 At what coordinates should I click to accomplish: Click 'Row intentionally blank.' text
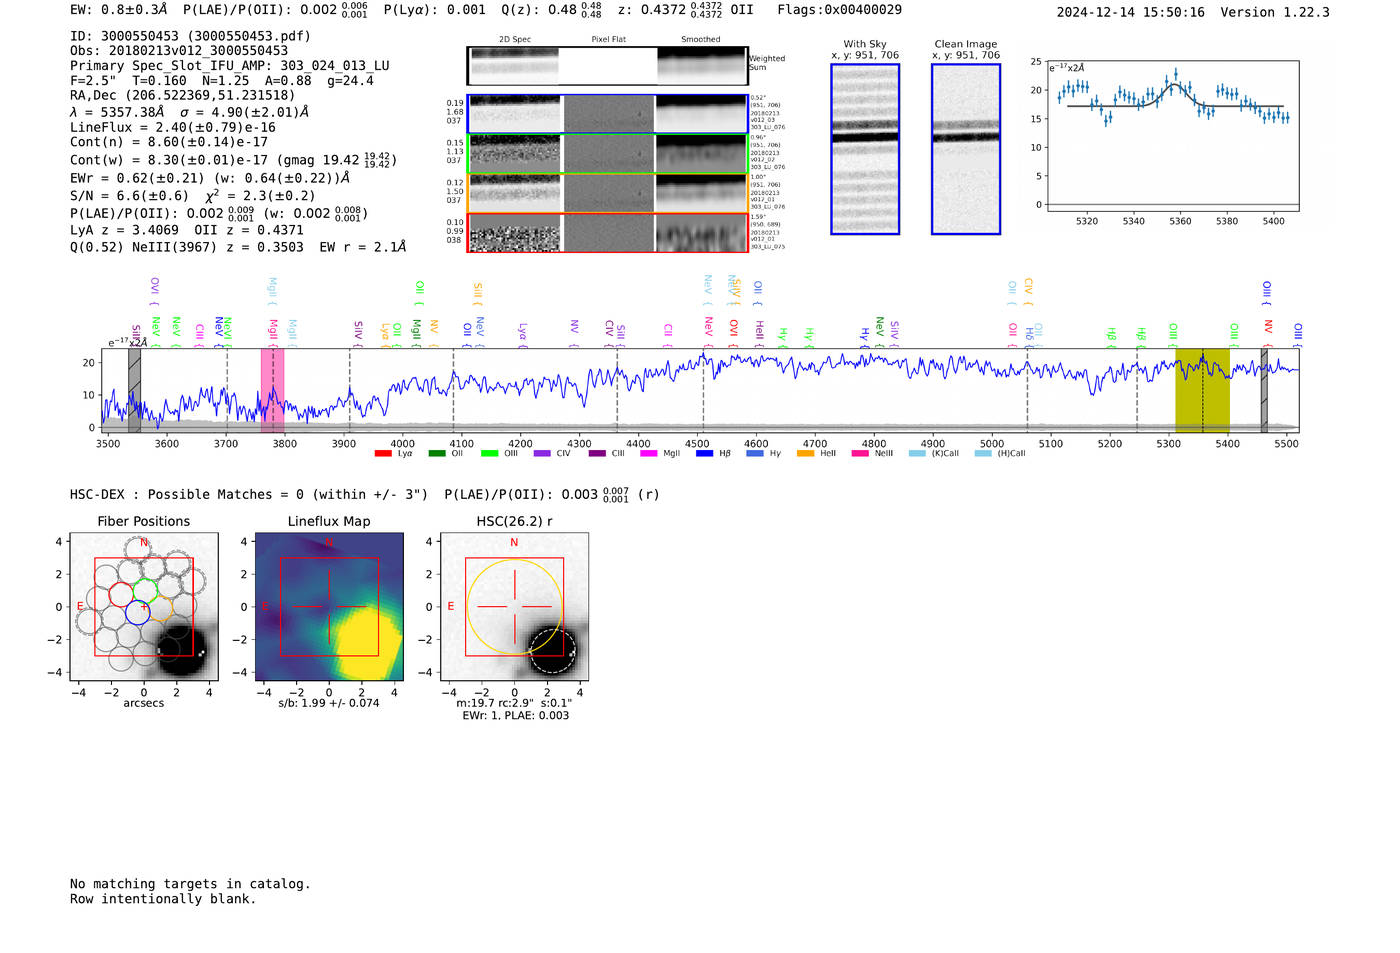pyautogui.click(x=163, y=899)
